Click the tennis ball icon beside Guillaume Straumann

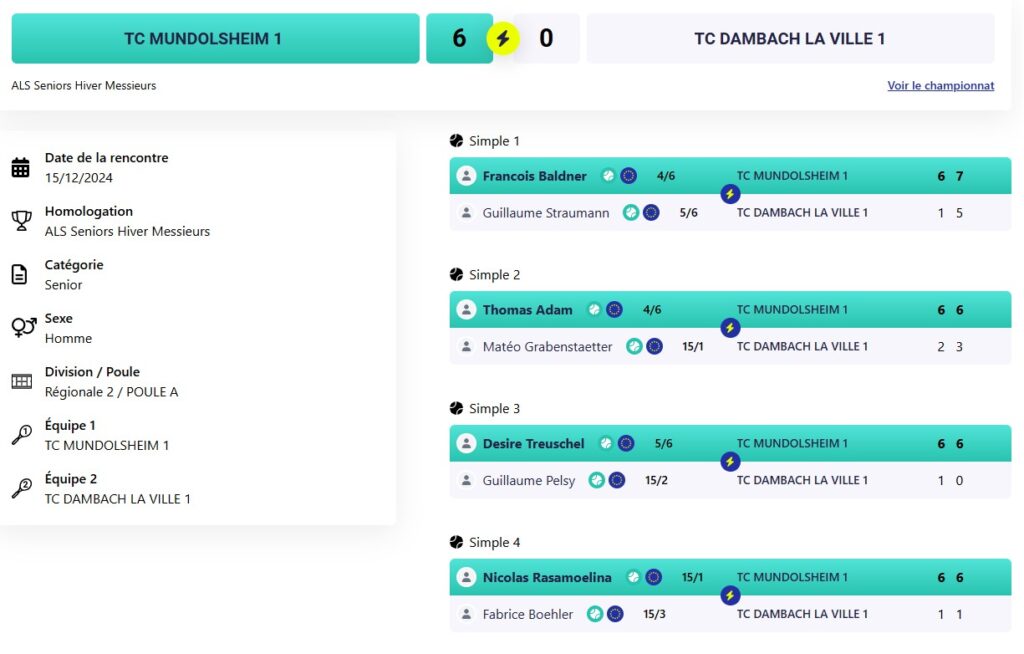pos(631,212)
